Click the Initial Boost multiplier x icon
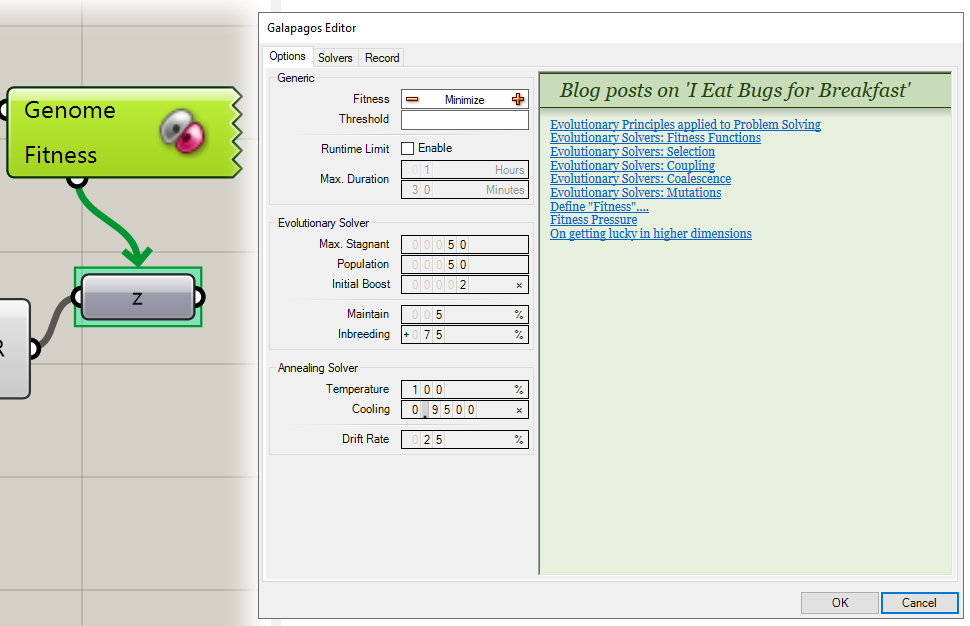 coord(519,285)
